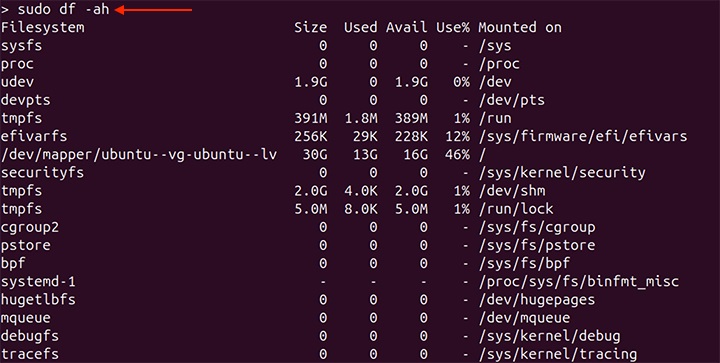Click the '46%' usage value
Screen dimensions: 720x363
pyautogui.click(x=457, y=155)
